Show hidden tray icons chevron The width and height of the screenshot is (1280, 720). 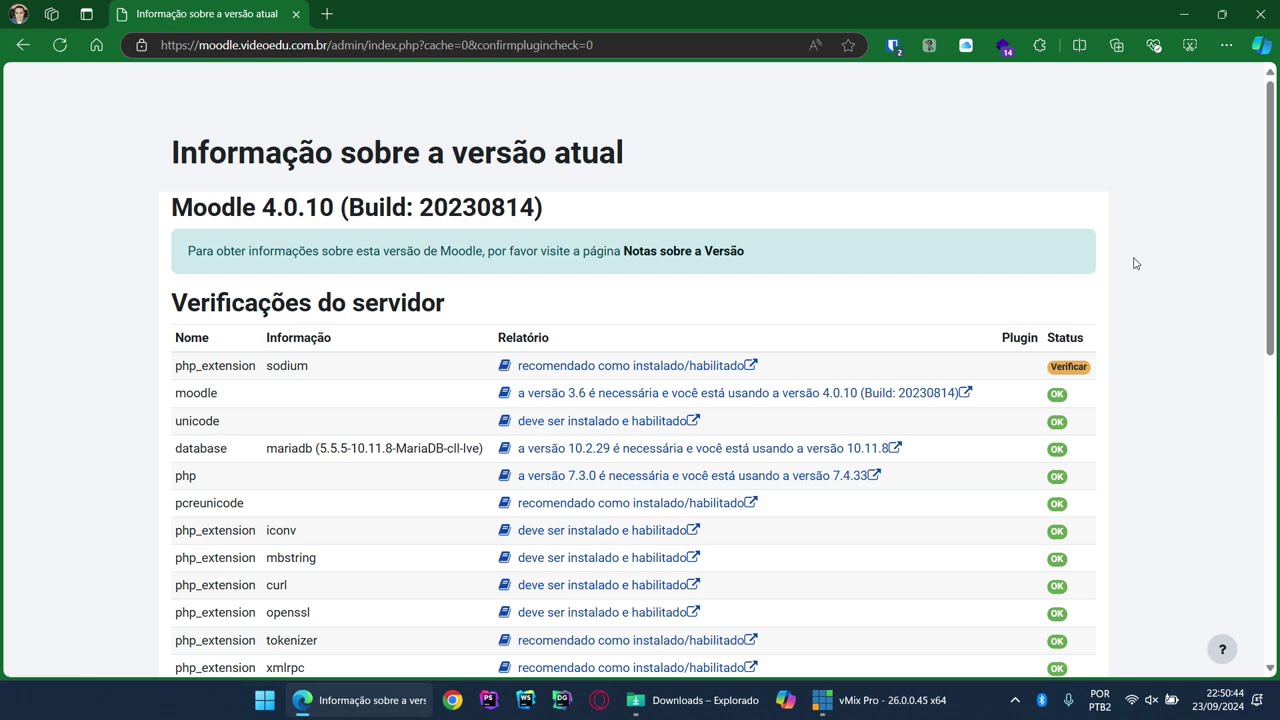click(x=1015, y=700)
